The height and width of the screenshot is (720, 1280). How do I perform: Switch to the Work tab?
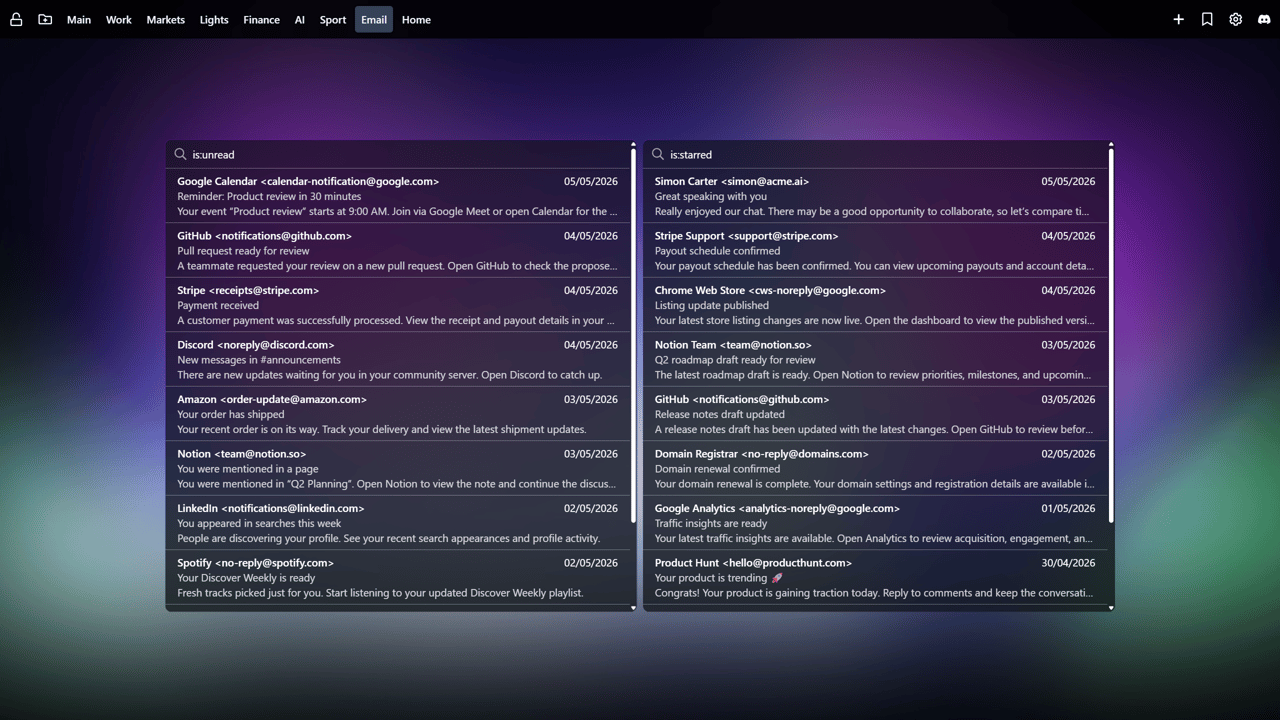(x=119, y=19)
